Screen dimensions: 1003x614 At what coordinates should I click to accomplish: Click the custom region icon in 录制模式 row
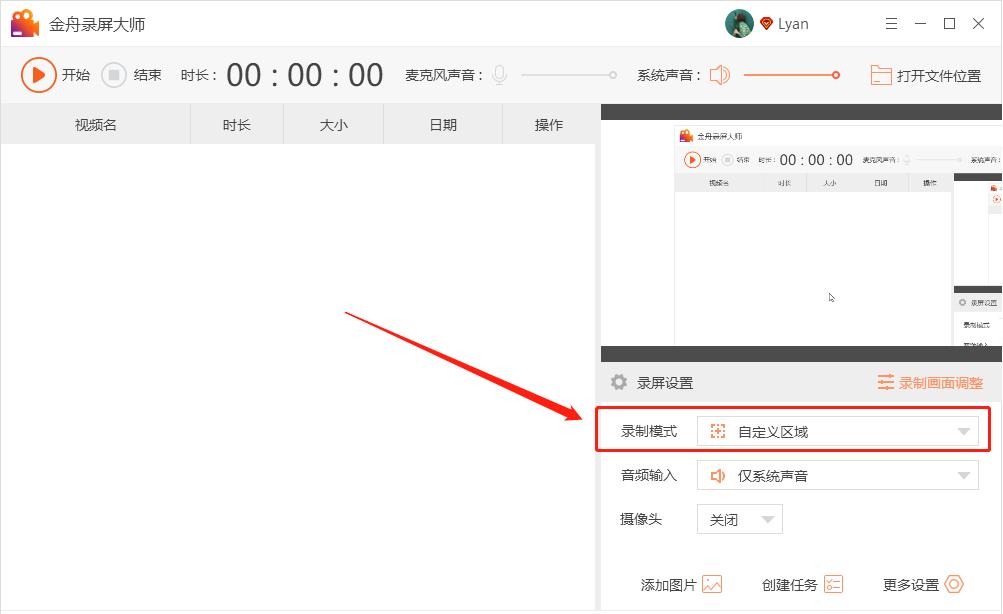716,430
